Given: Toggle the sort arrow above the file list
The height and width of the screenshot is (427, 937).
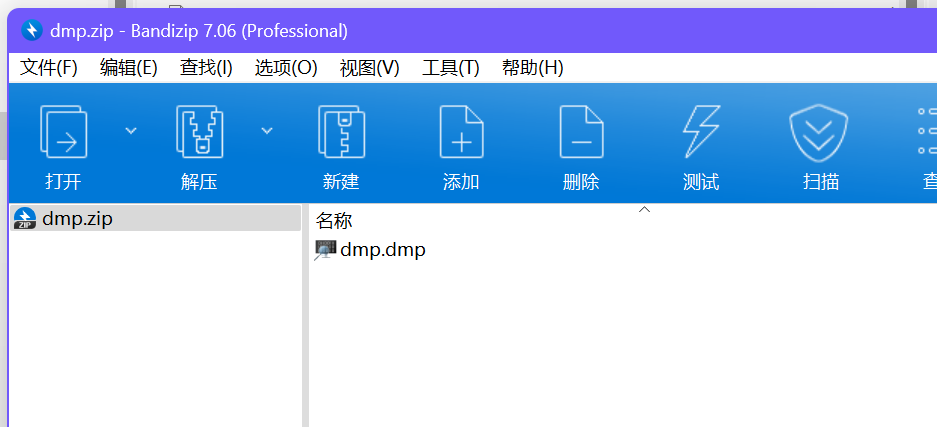Looking at the screenshot, I should (644, 210).
